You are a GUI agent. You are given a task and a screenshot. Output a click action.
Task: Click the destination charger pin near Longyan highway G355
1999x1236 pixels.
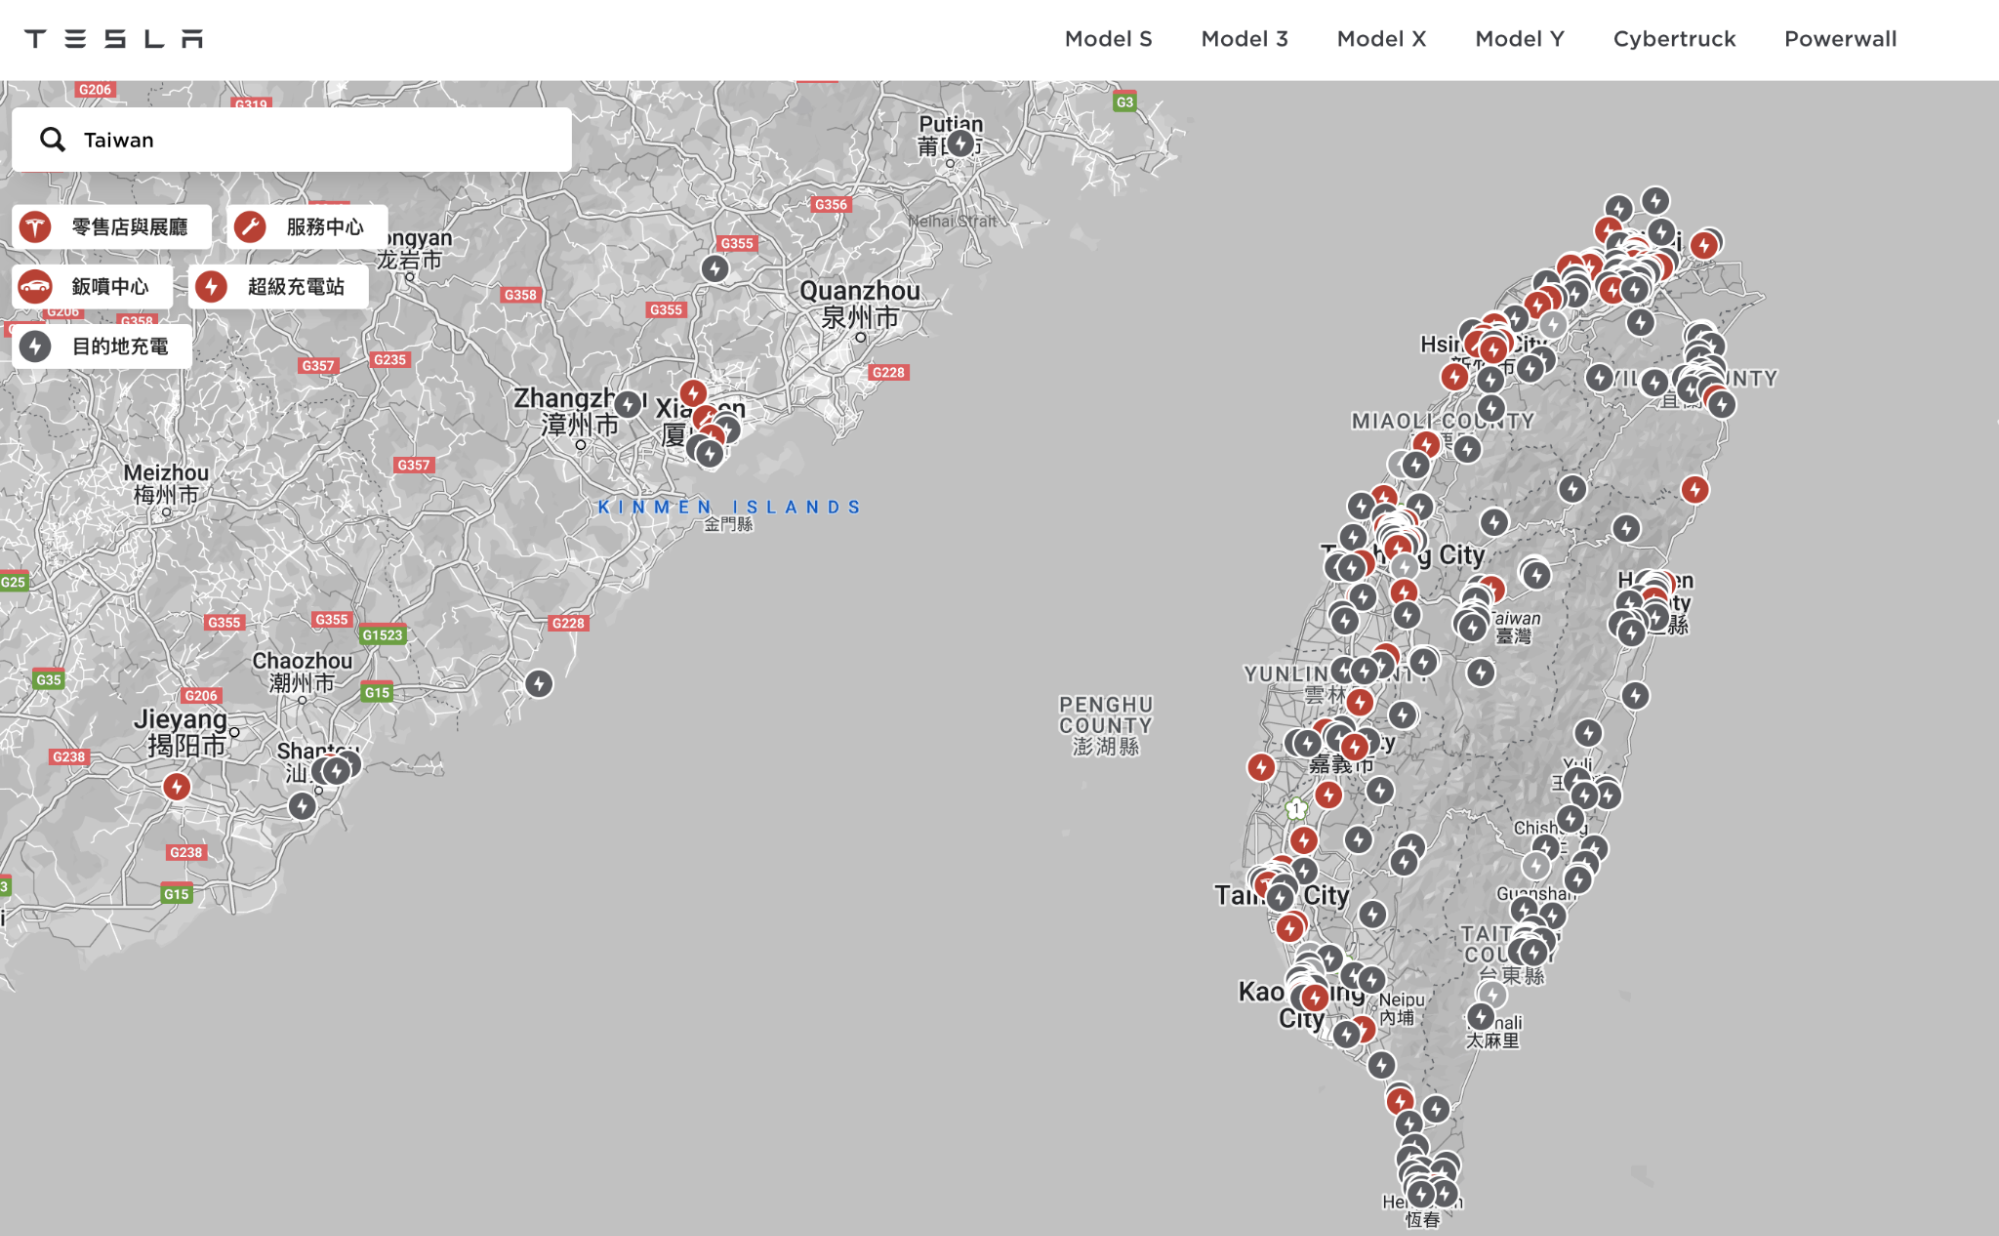(714, 269)
